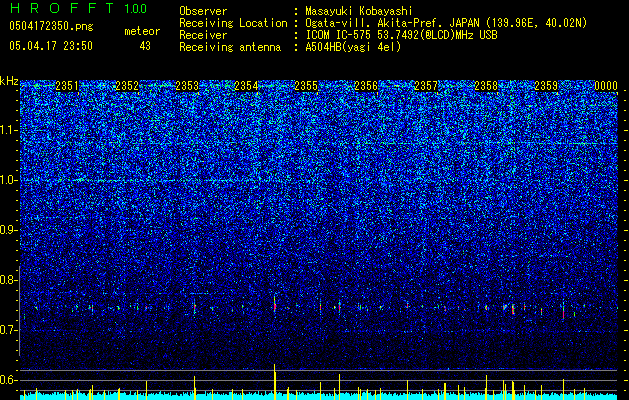The image size is (629, 400).
Task: Click the Observer field label
Action: [203, 11]
